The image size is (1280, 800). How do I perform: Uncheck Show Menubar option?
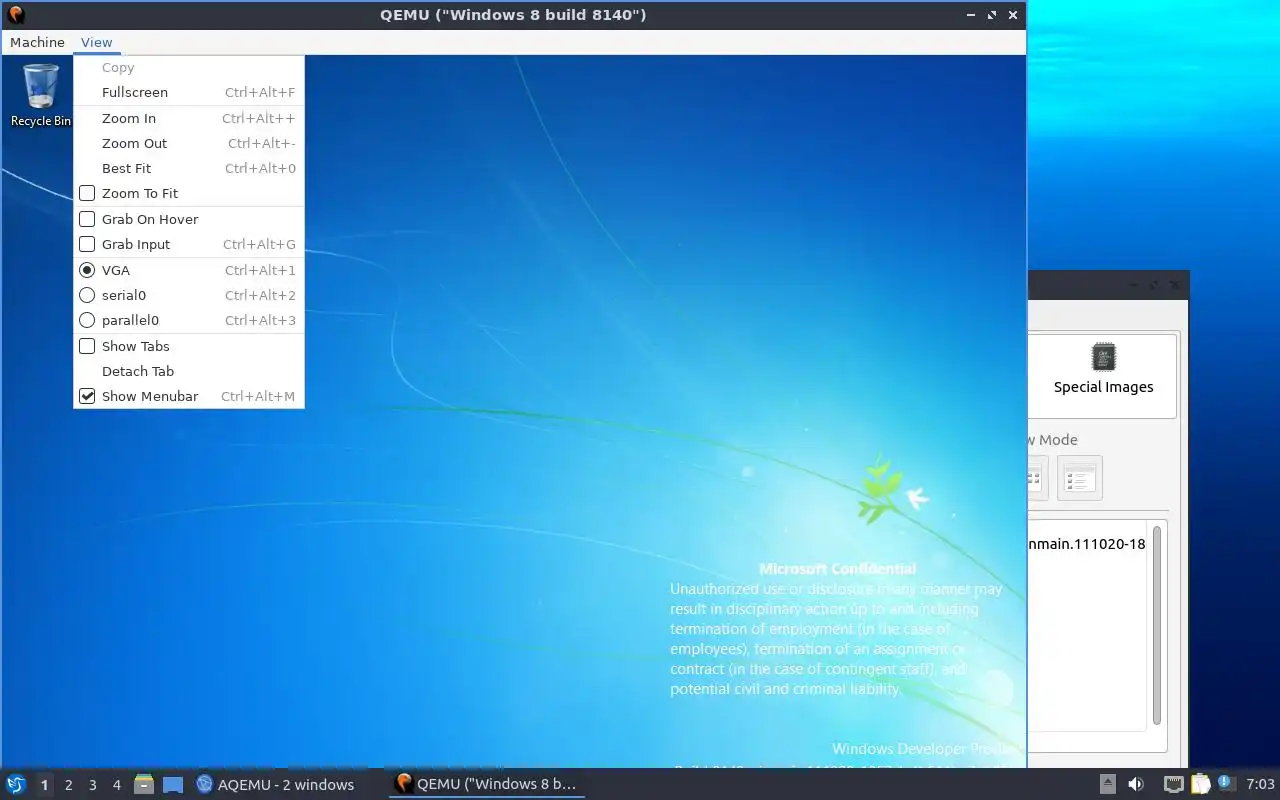pyautogui.click(x=87, y=396)
